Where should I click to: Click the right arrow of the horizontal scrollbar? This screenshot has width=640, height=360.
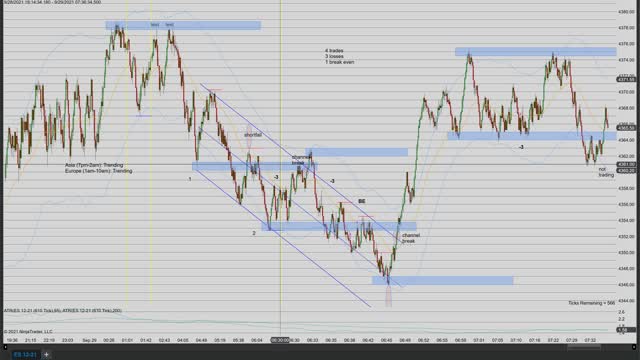pyautogui.click(x=634, y=347)
